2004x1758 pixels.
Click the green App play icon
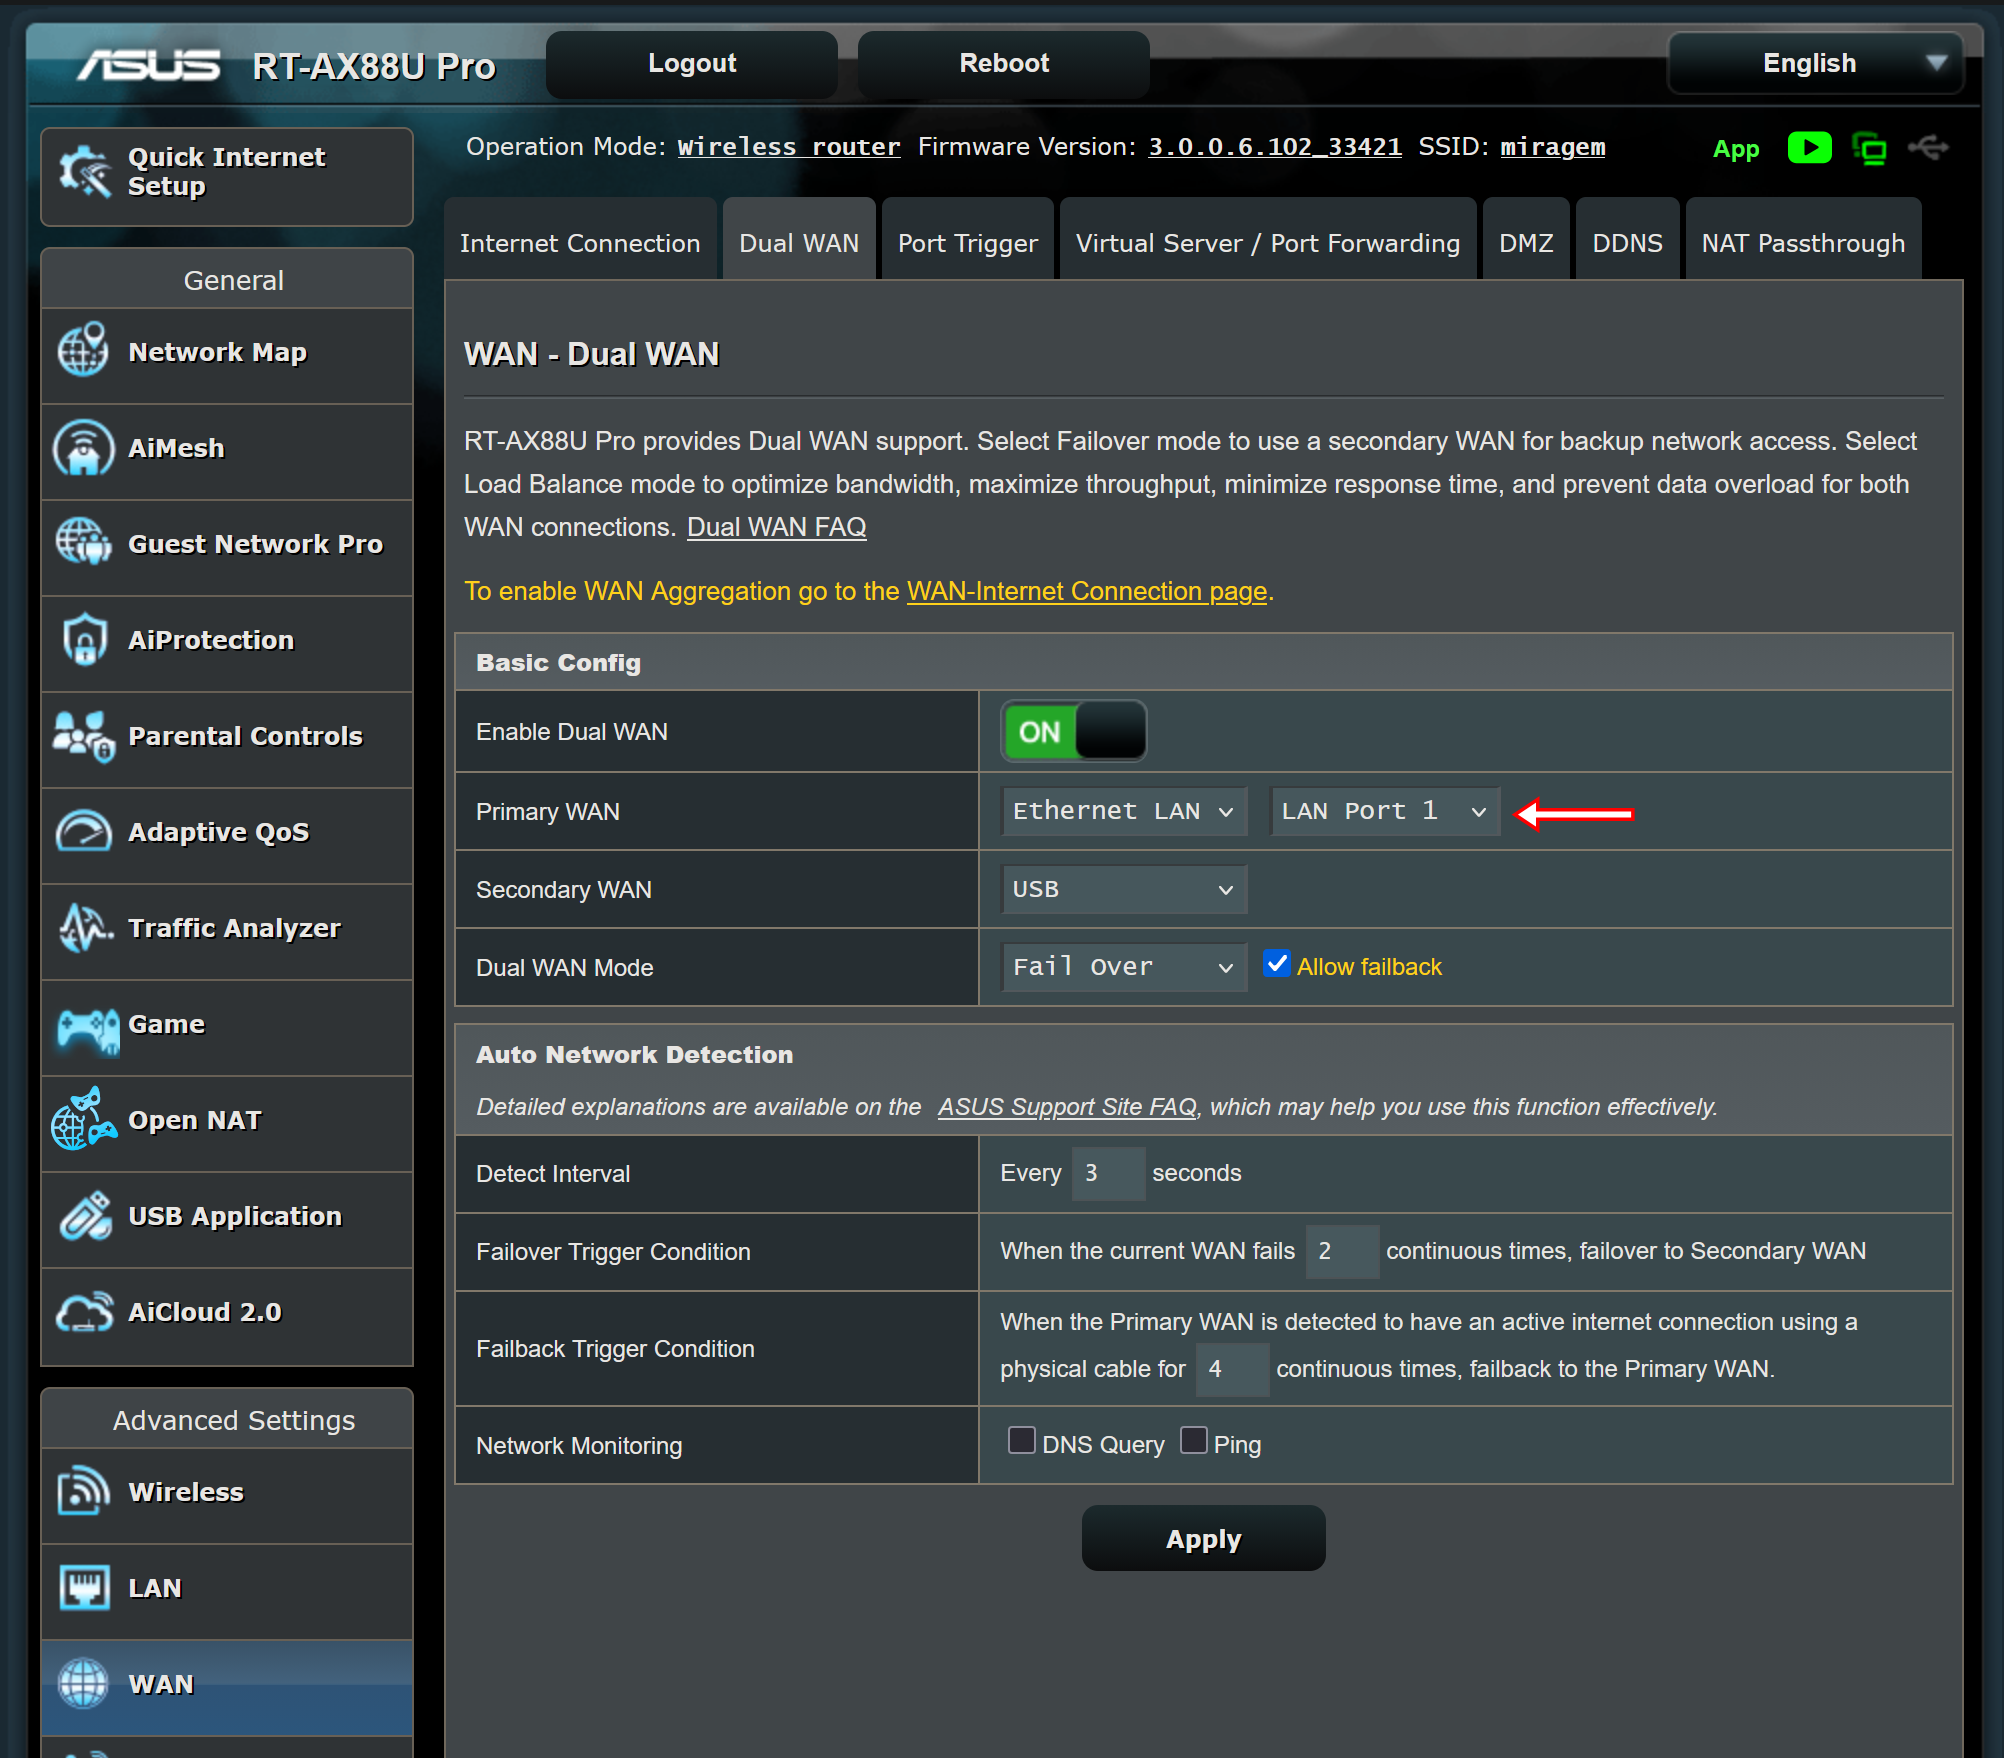(x=1809, y=148)
